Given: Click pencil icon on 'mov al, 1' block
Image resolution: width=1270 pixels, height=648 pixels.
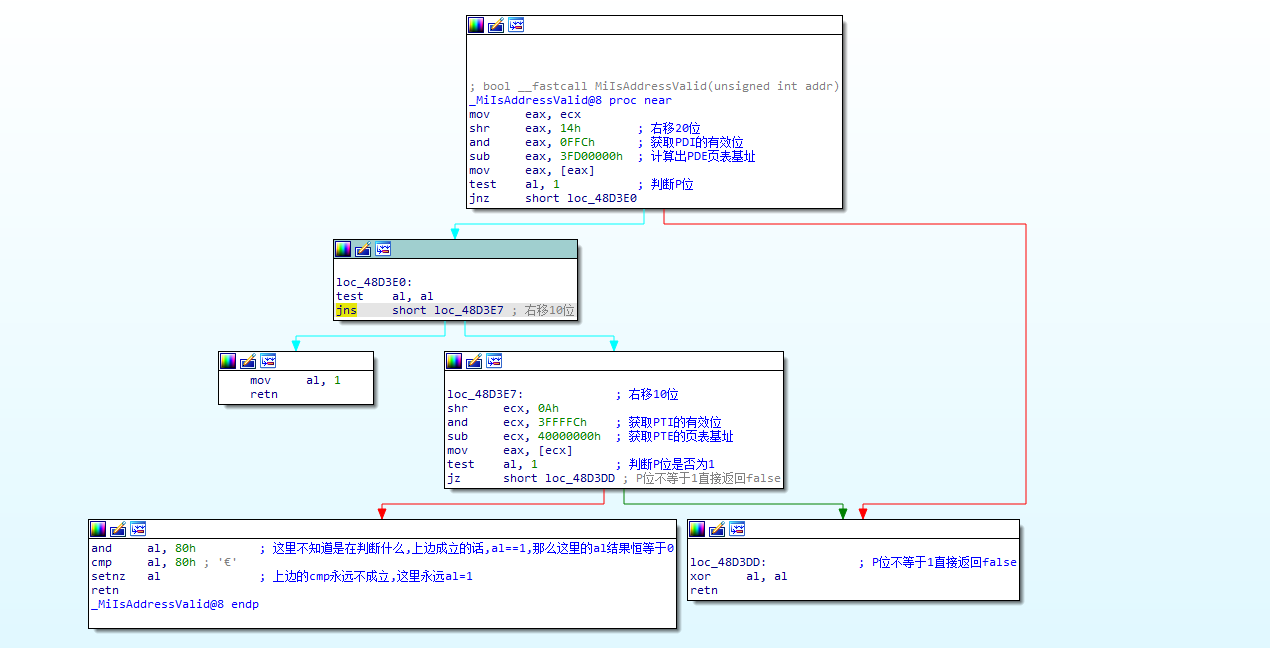Looking at the screenshot, I should tap(248, 361).
